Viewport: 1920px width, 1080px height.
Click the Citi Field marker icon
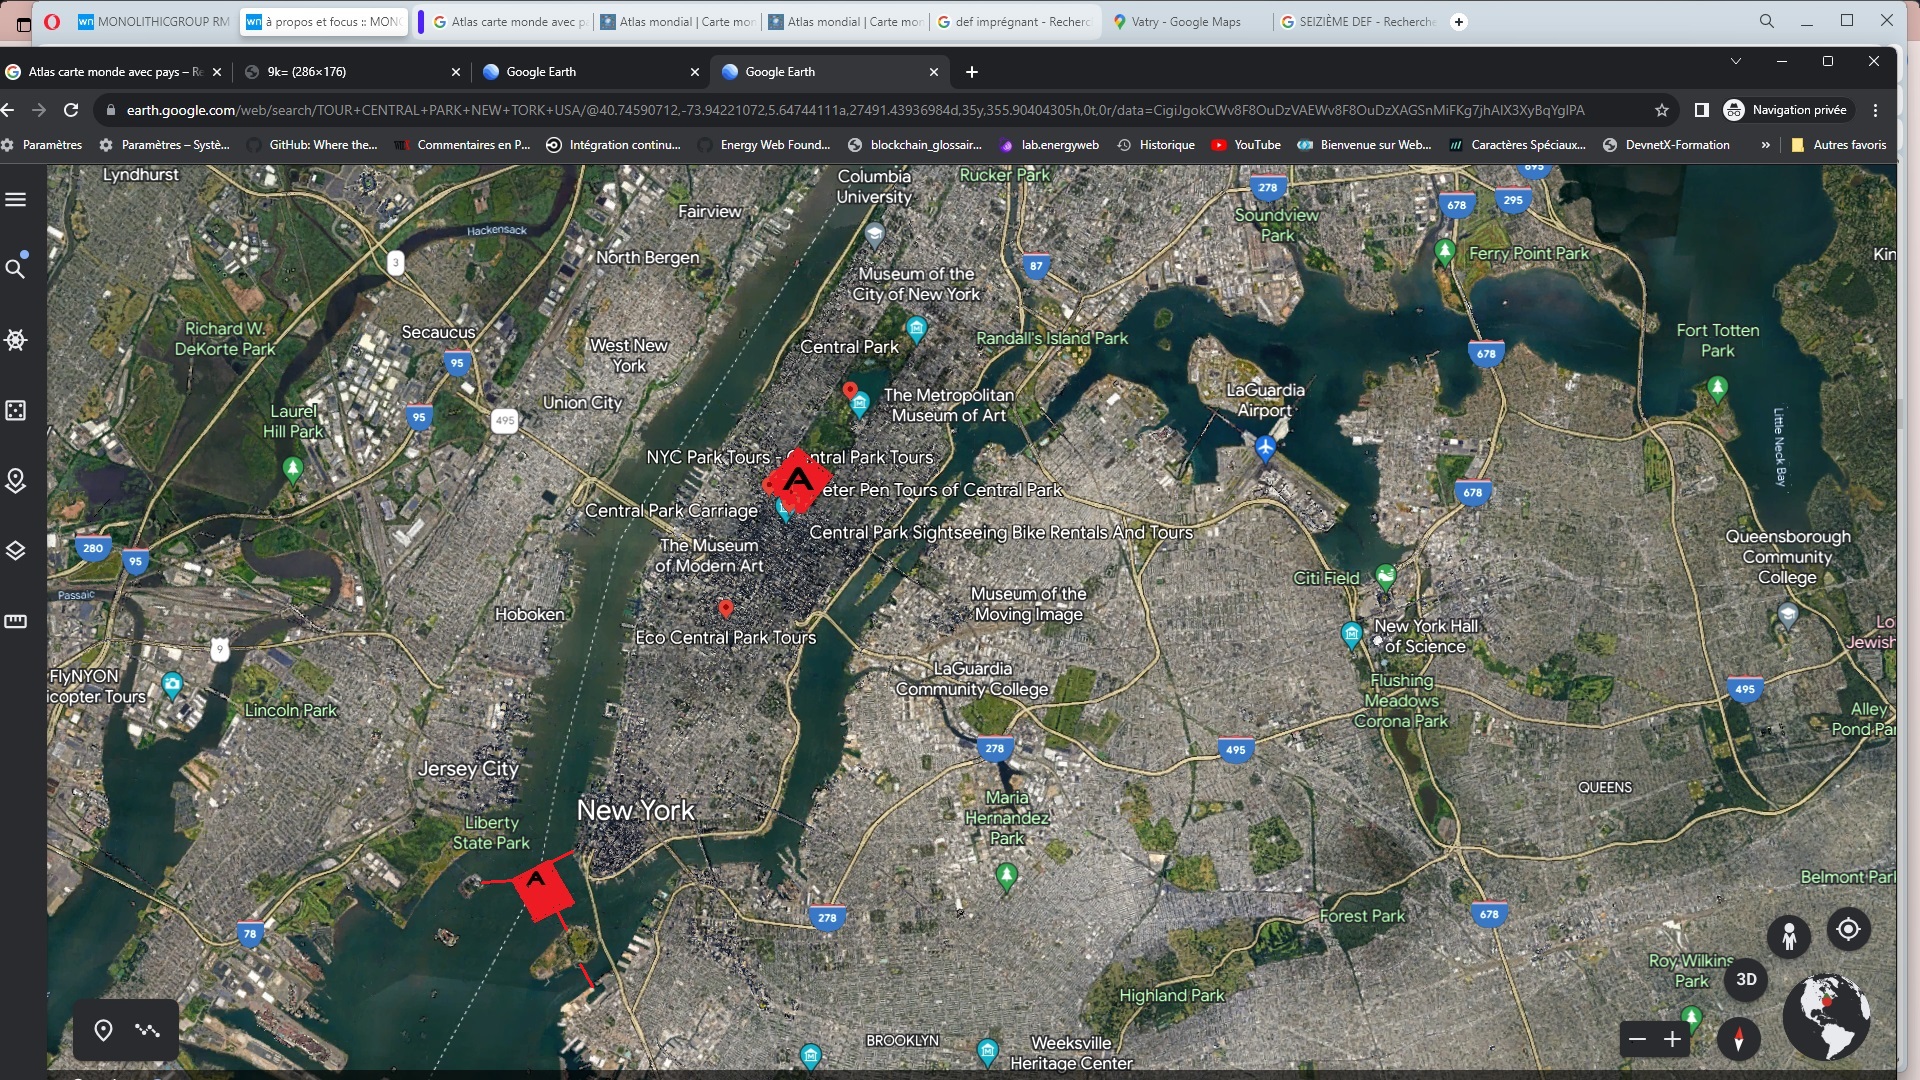(x=1386, y=576)
